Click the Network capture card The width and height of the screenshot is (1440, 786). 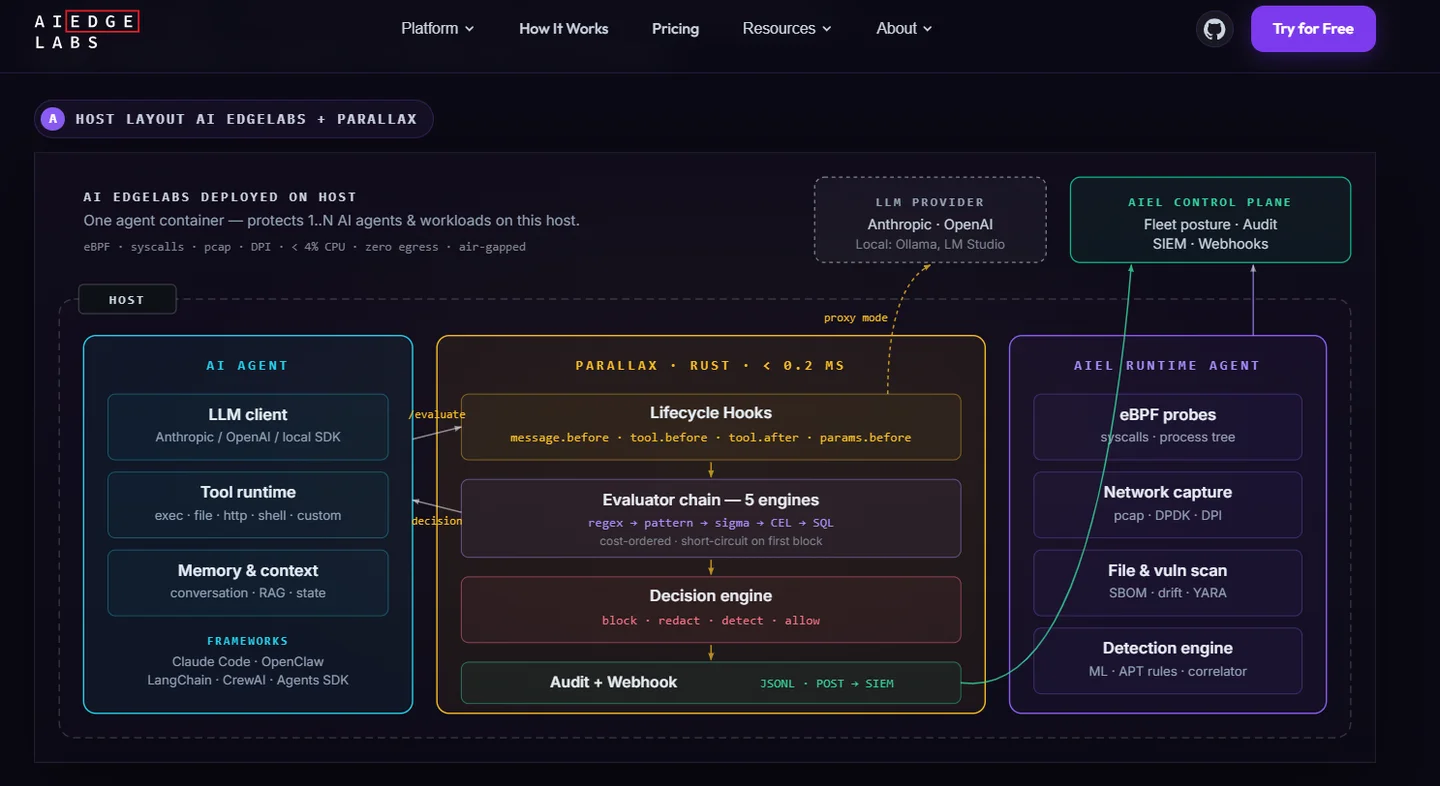coord(1168,505)
